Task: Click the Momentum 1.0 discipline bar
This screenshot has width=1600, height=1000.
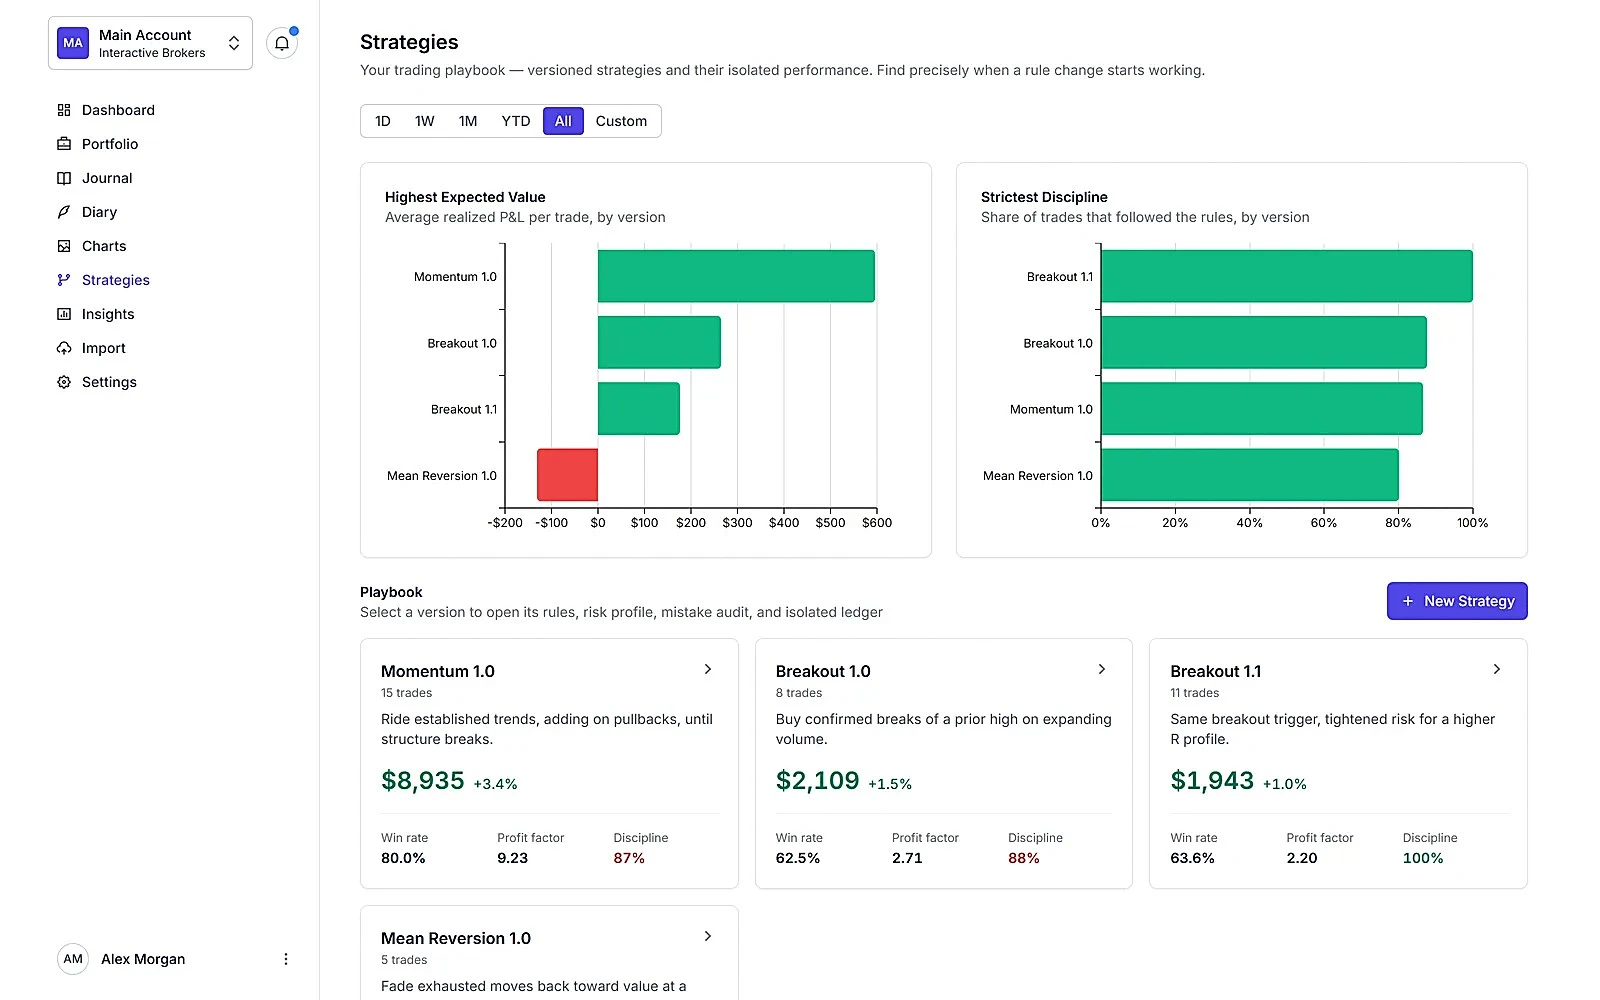Action: [1262, 408]
